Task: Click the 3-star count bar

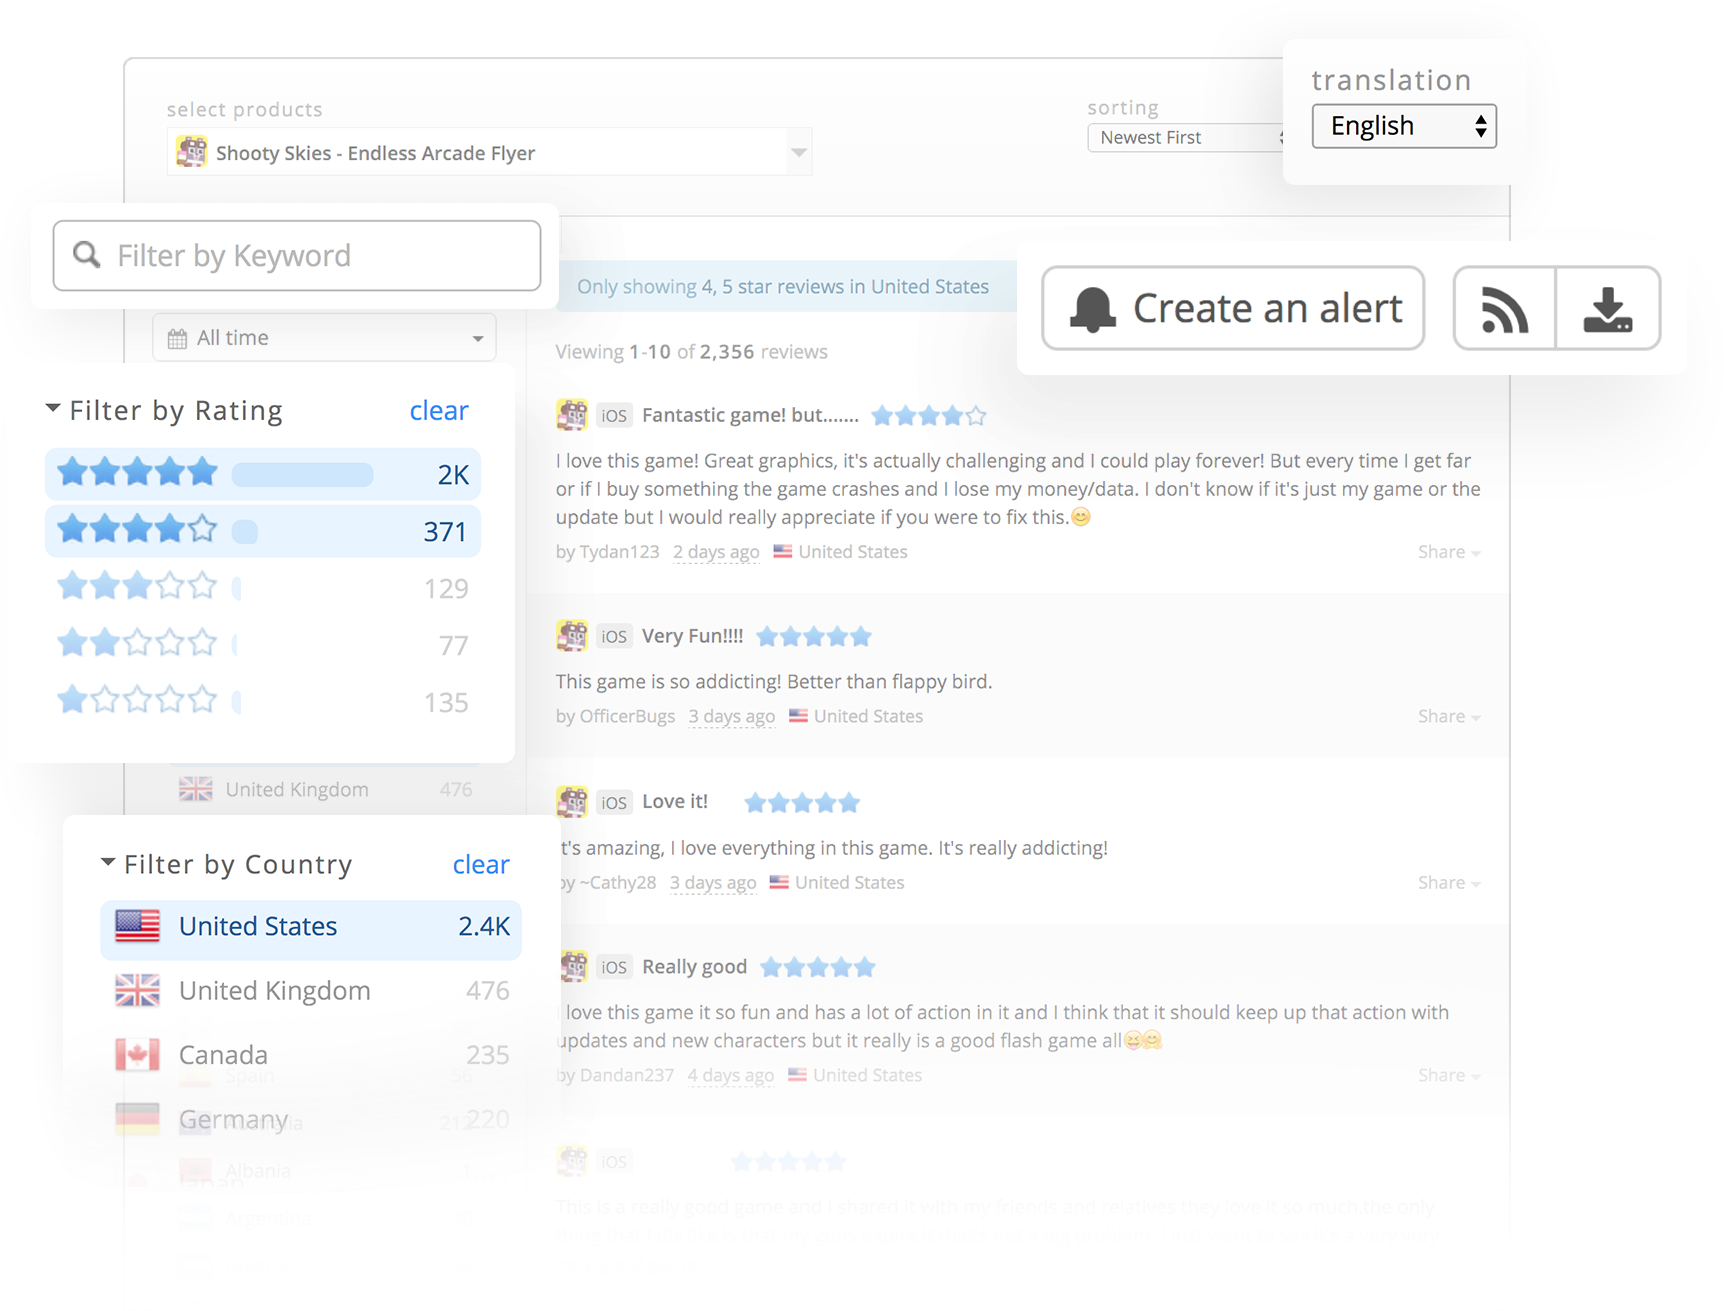Action: click(237, 588)
